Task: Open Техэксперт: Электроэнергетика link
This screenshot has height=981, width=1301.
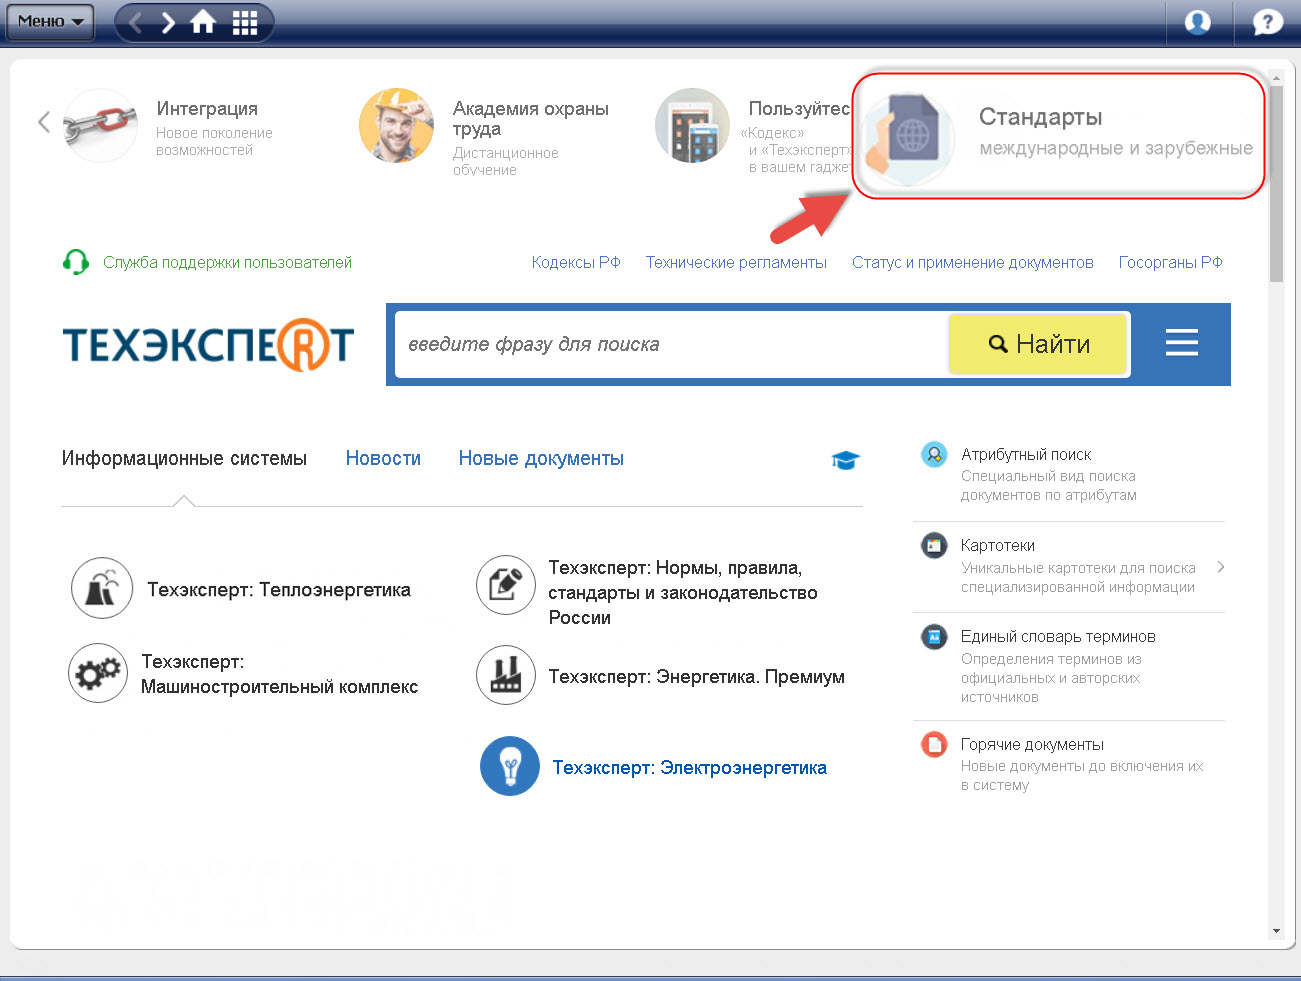Action: pyautogui.click(x=690, y=768)
